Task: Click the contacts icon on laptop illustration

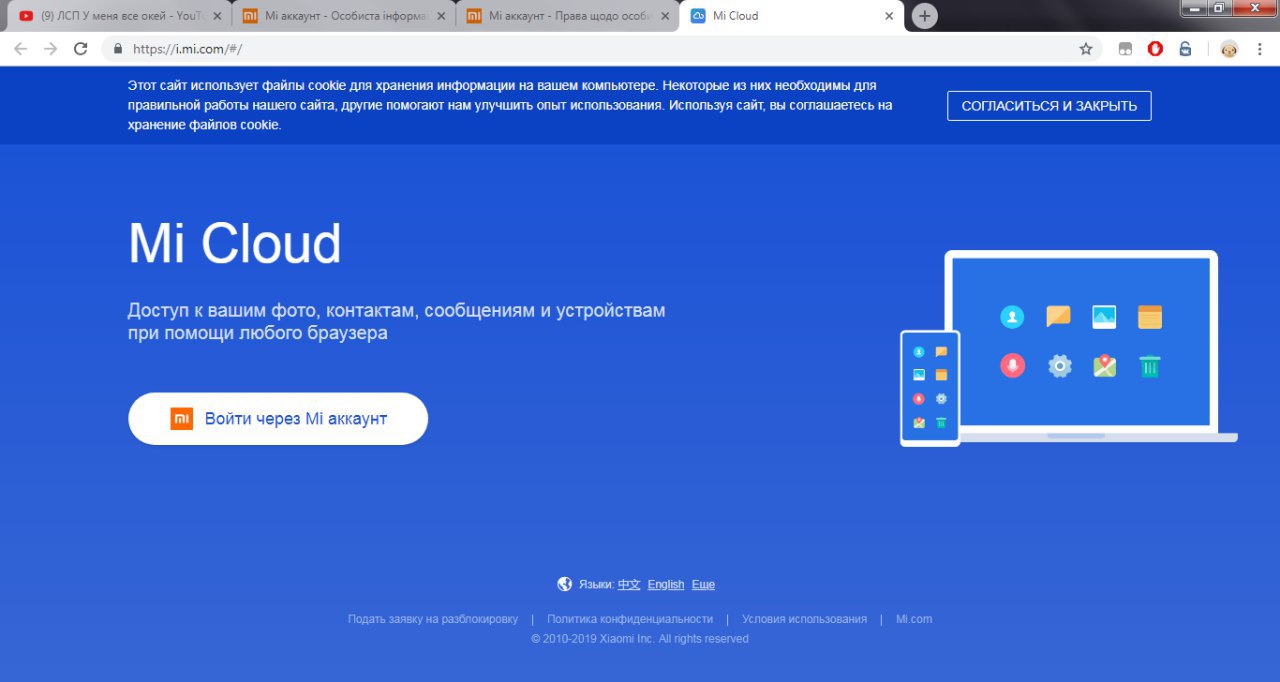Action: pyautogui.click(x=1012, y=317)
